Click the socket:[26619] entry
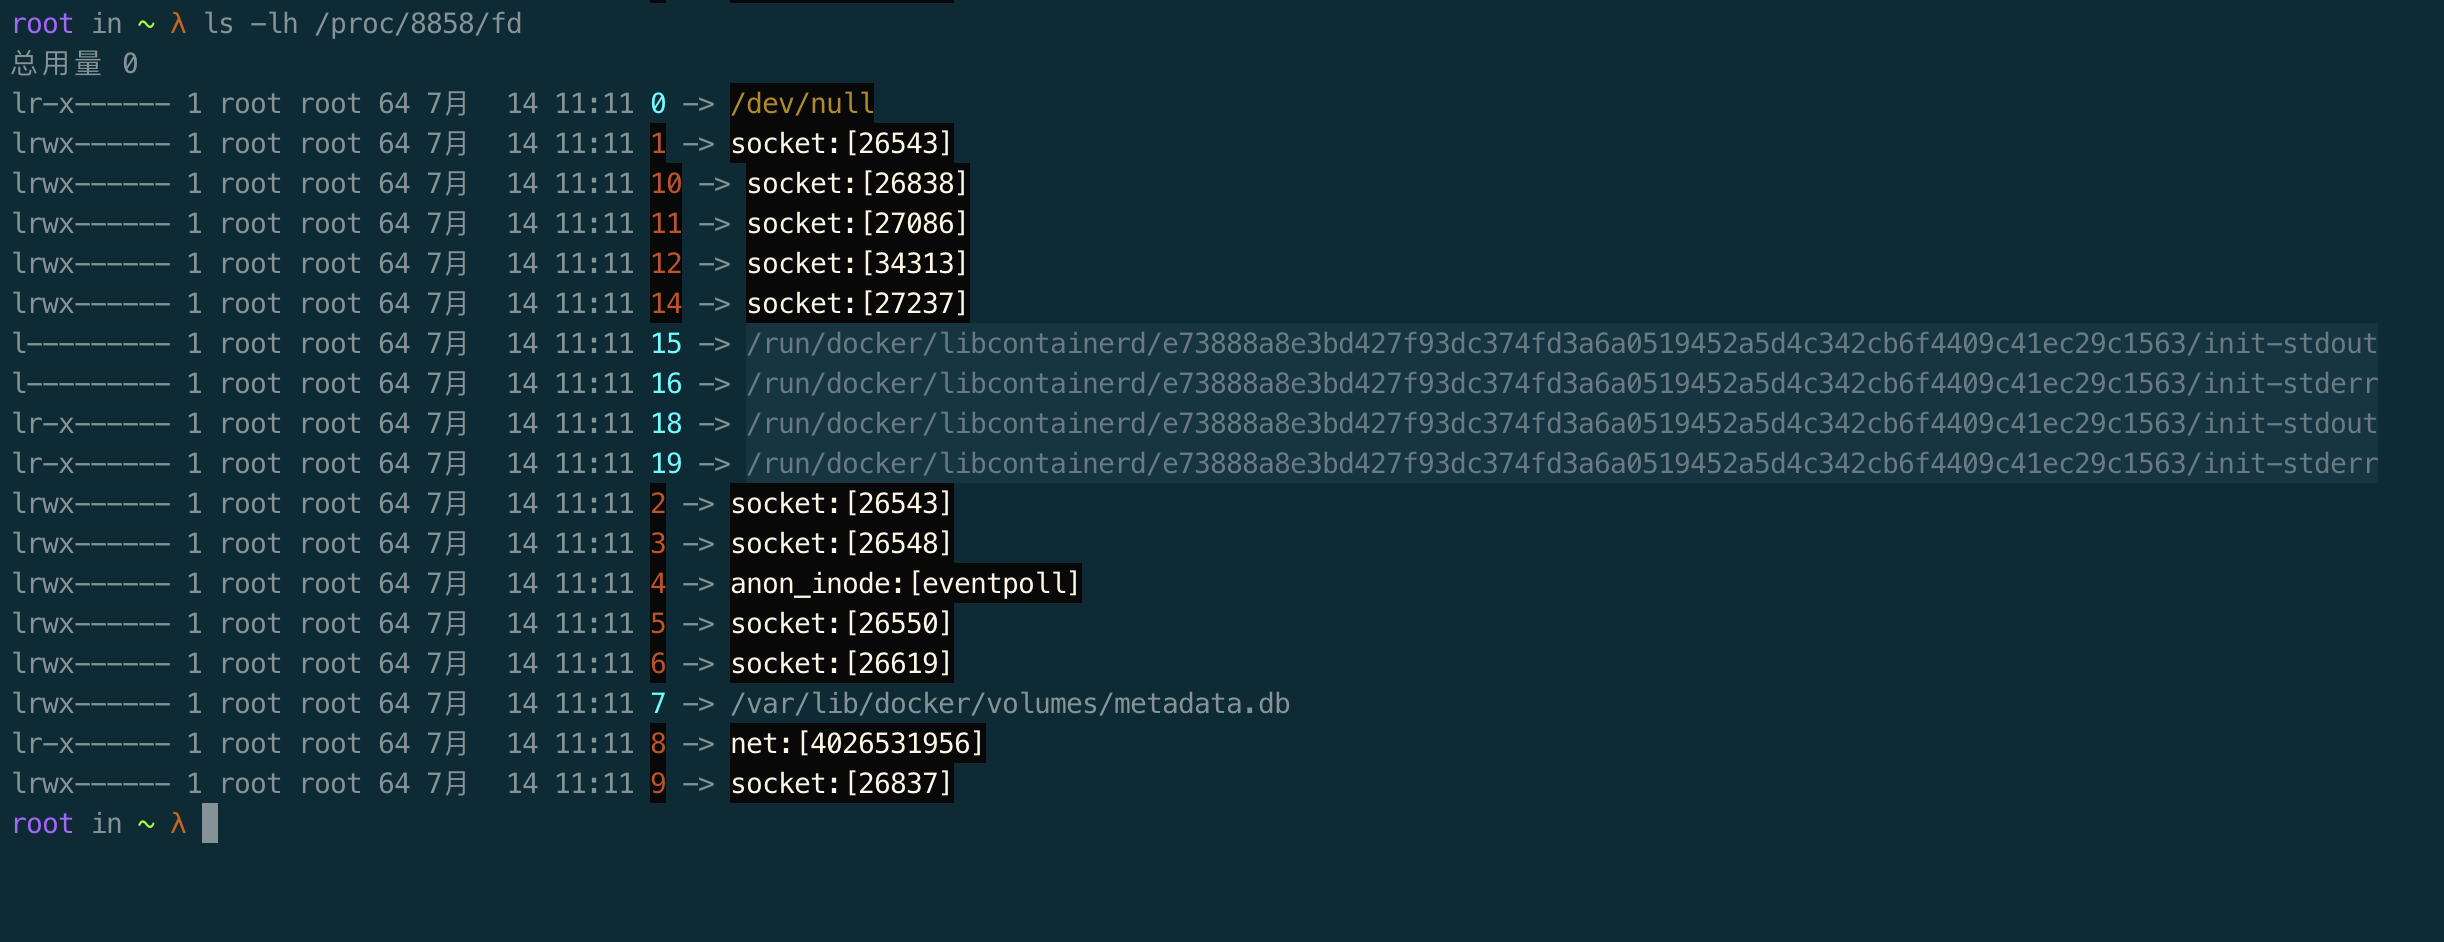Image resolution: width=2444 pixels, height=942 pixels. 841,663
